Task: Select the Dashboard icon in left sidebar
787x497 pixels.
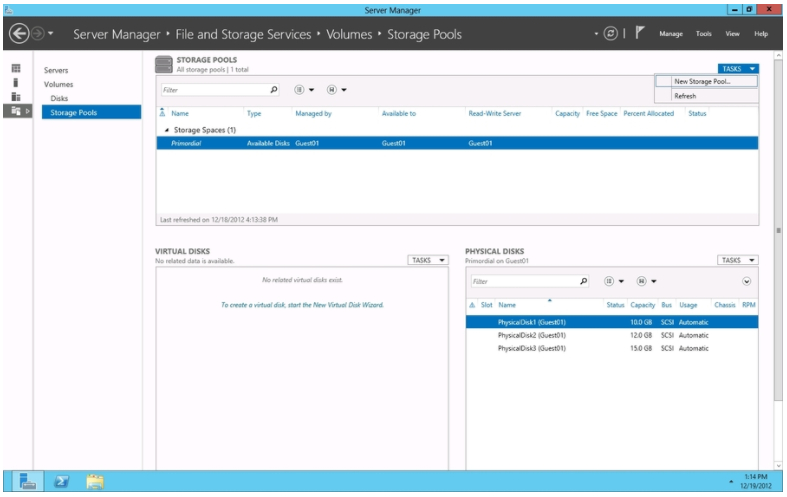Action: coord(16,68)
